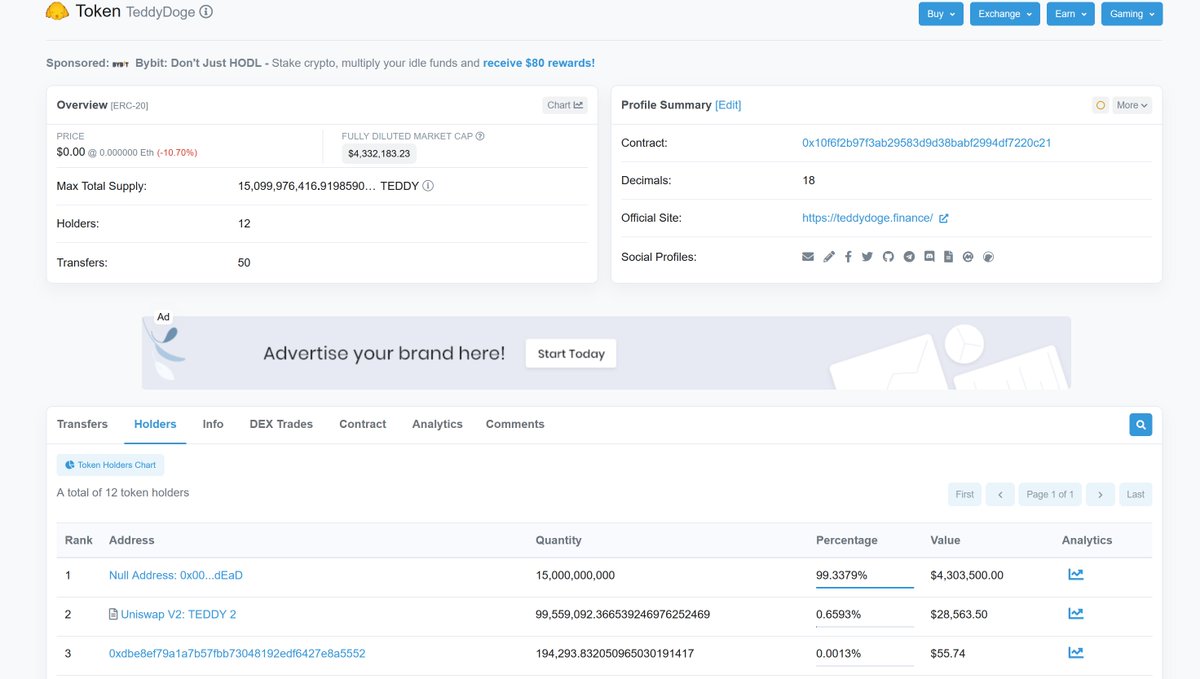The image size is (1200, 679).
Task: Expand the Buy dropdown
Action: [x=941, y=14]
